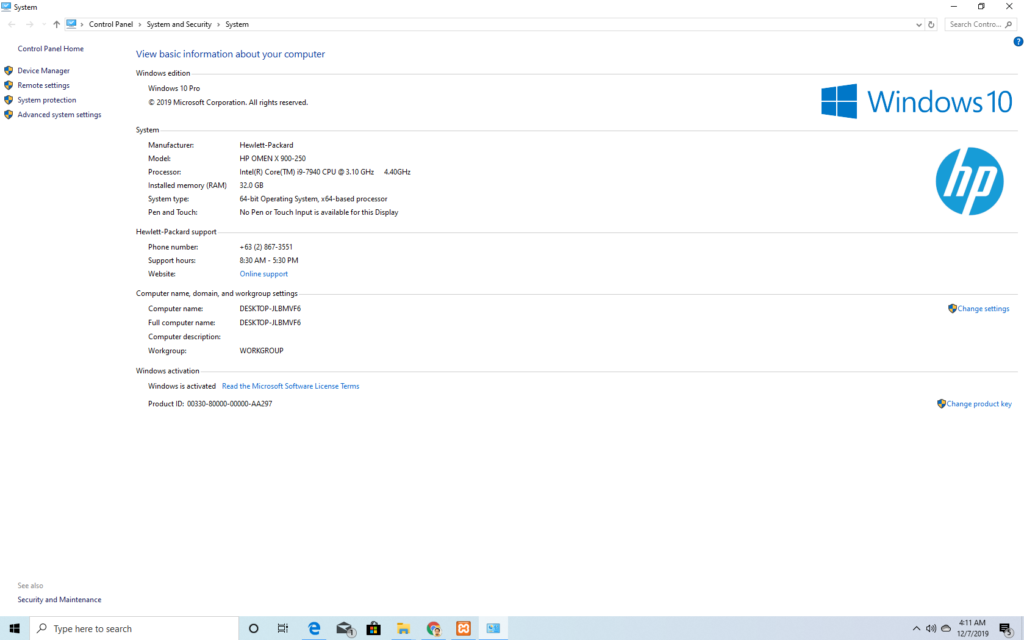Open the Windows Start menu

(14, 628)
